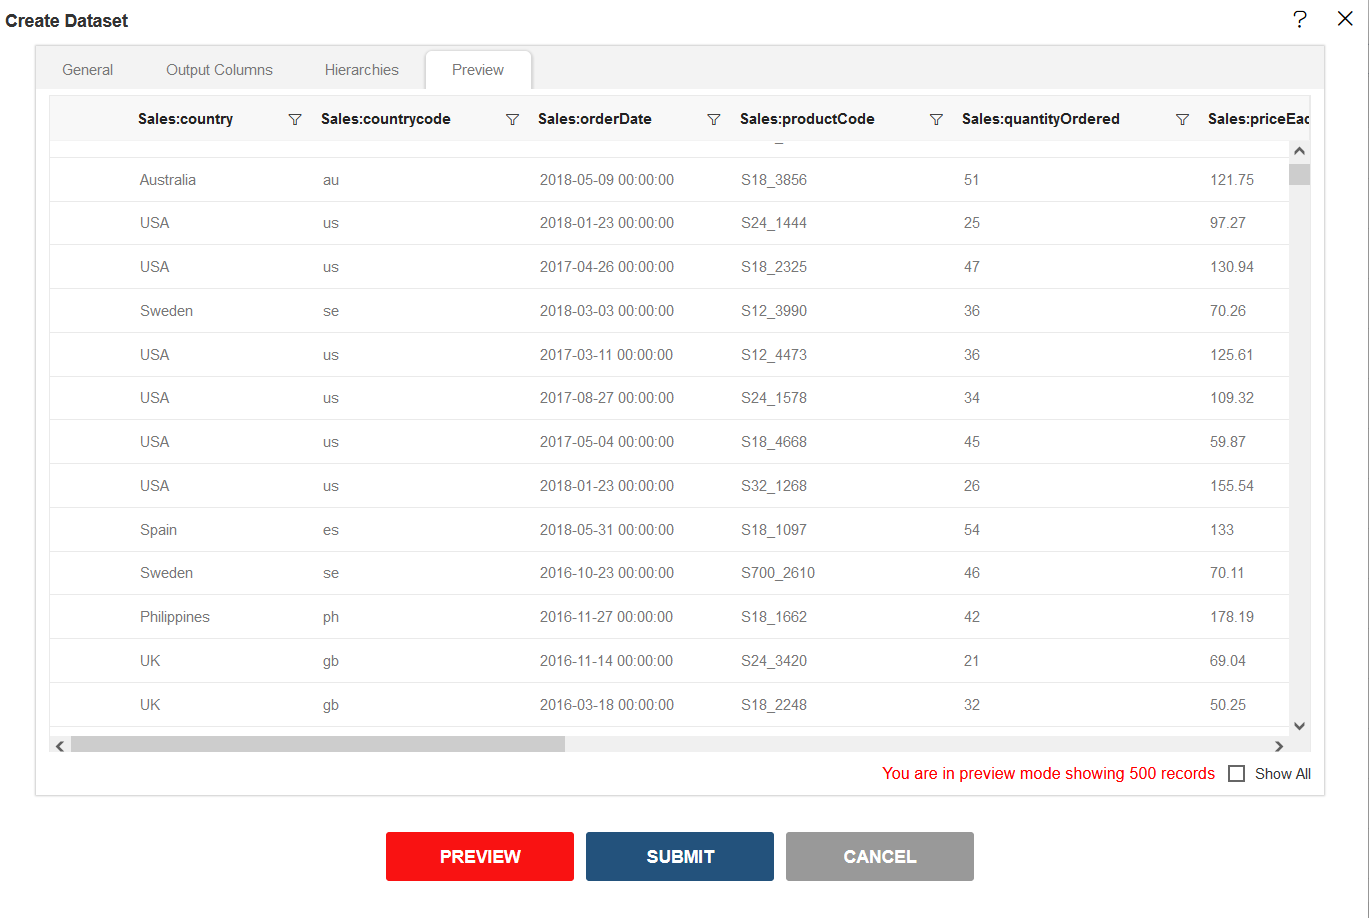Click the vertical scrollbar up arrow
The image size is (1369, 918).
tap(1299, 151)
